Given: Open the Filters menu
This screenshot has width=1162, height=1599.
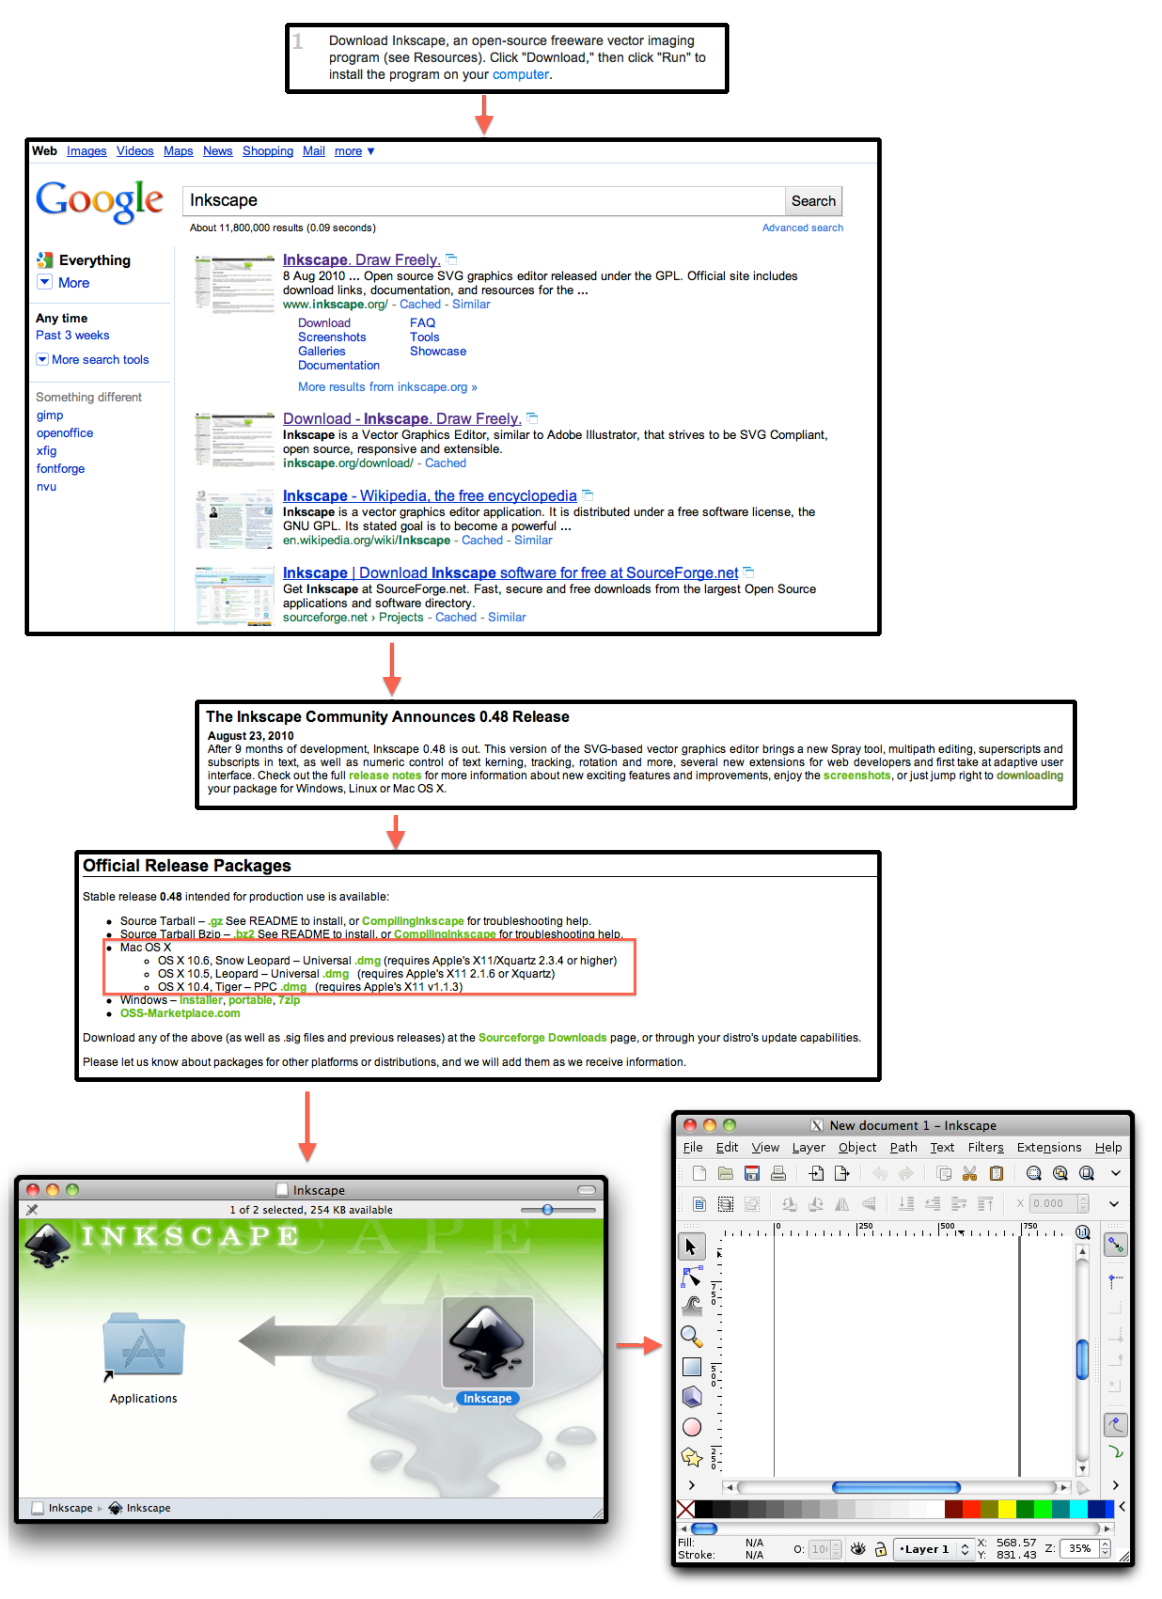Looking at the screenshot, I should [x=985, y=1147].
